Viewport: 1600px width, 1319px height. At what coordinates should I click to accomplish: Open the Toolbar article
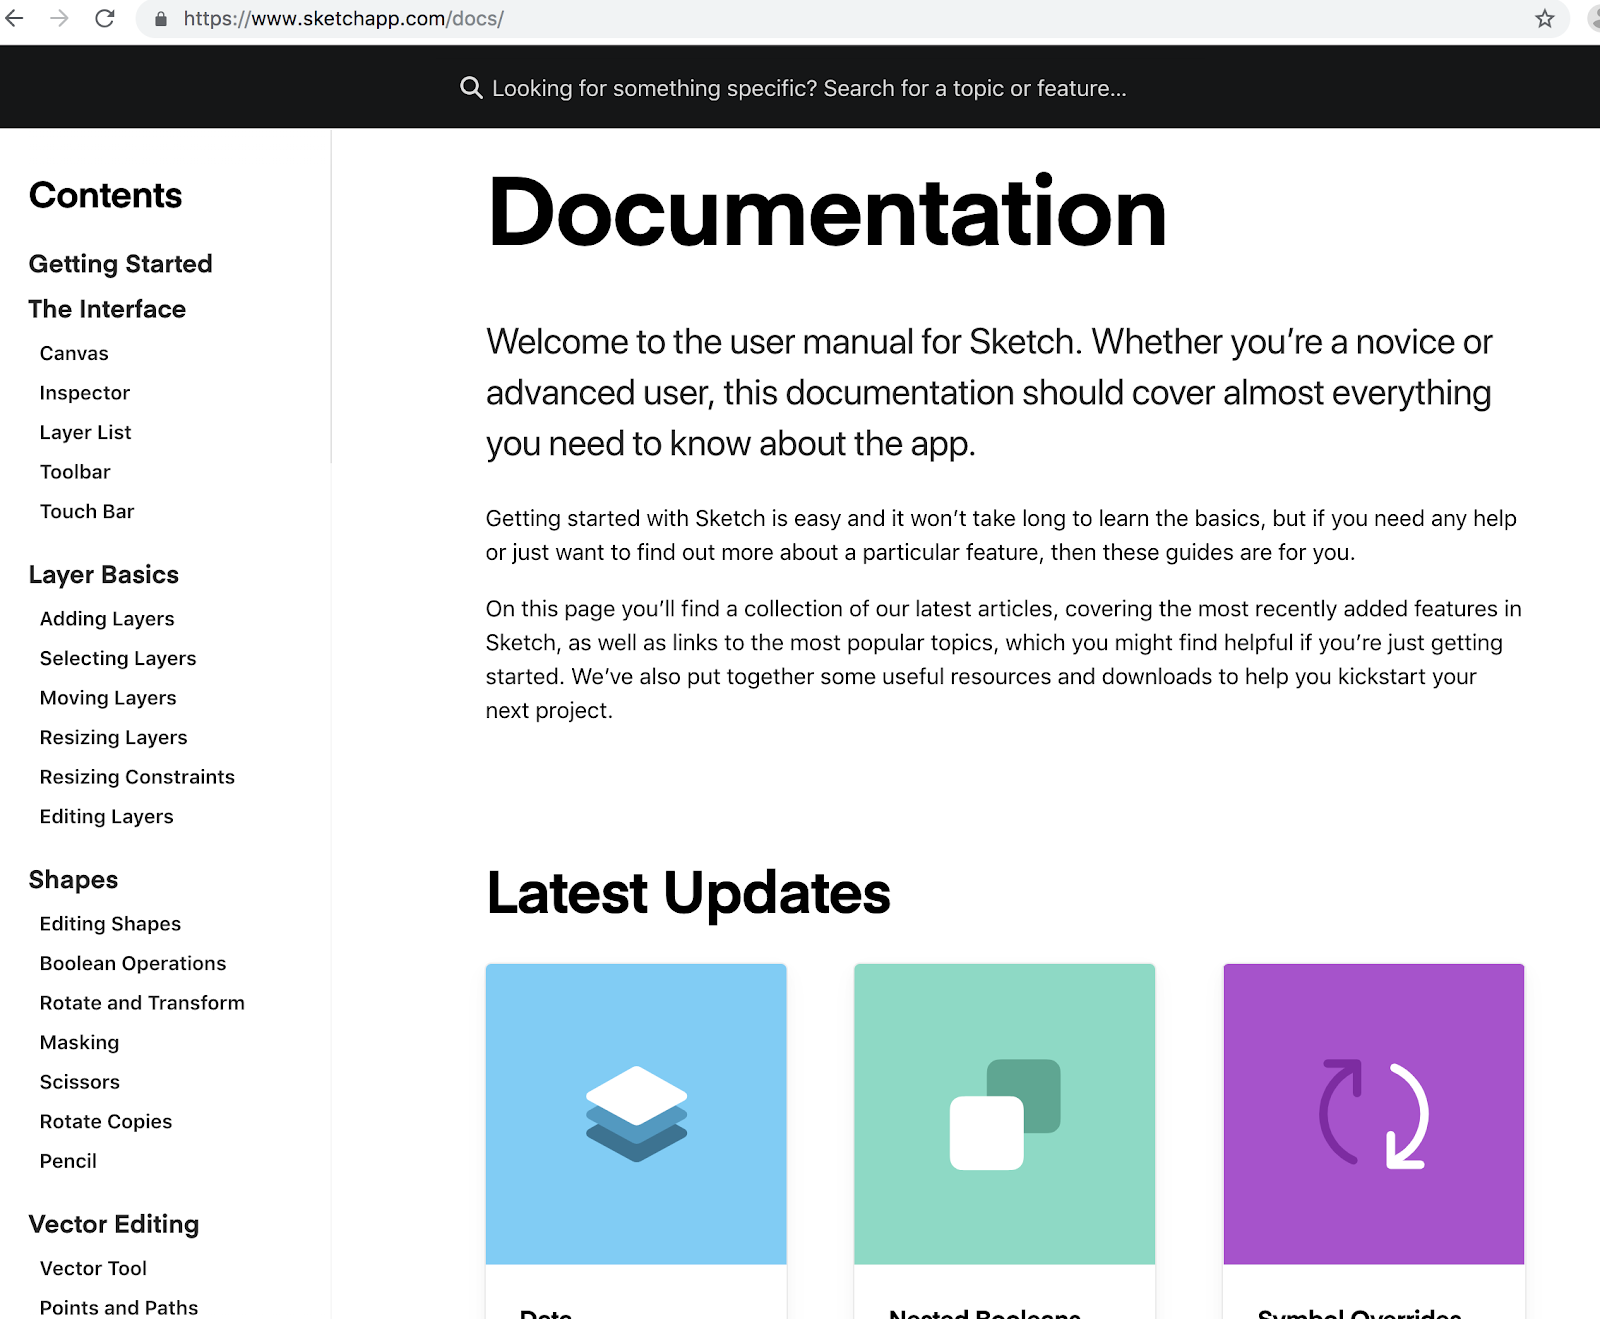[x=75, y=472]
